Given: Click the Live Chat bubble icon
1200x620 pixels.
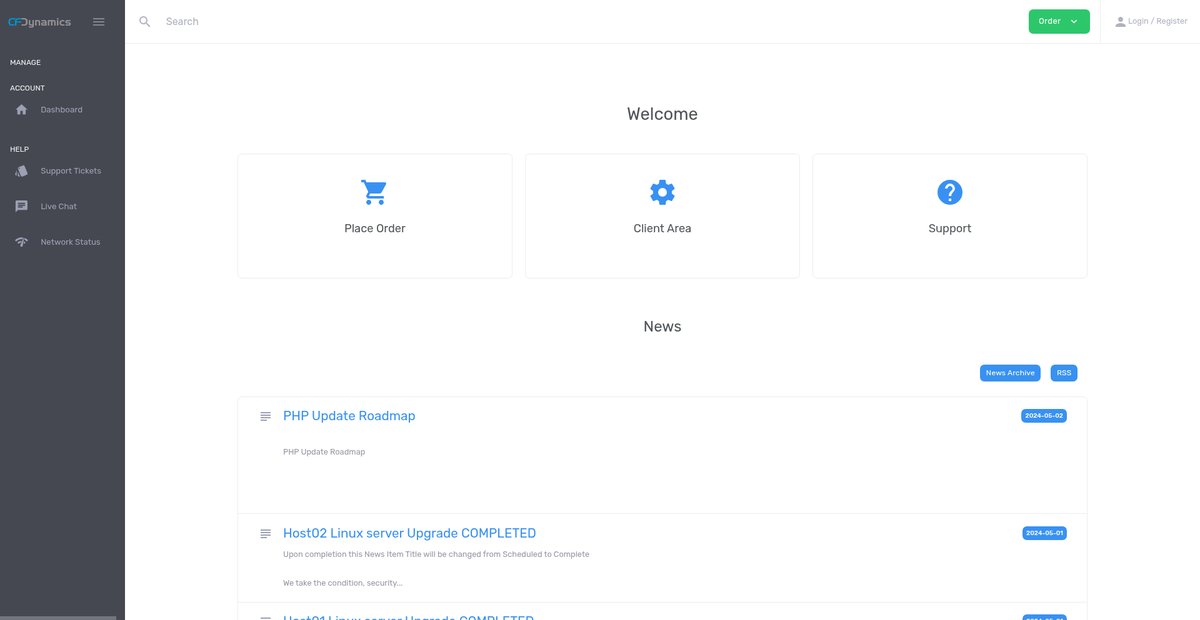Looking at the screenshot, I should point(22,207).
